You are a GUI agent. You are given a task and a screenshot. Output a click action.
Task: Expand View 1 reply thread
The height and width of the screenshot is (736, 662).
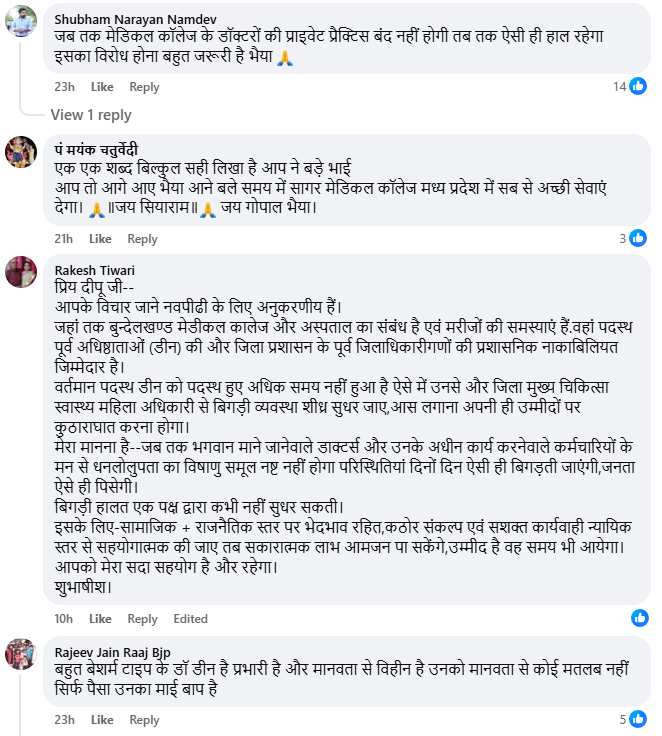point(91,115)
